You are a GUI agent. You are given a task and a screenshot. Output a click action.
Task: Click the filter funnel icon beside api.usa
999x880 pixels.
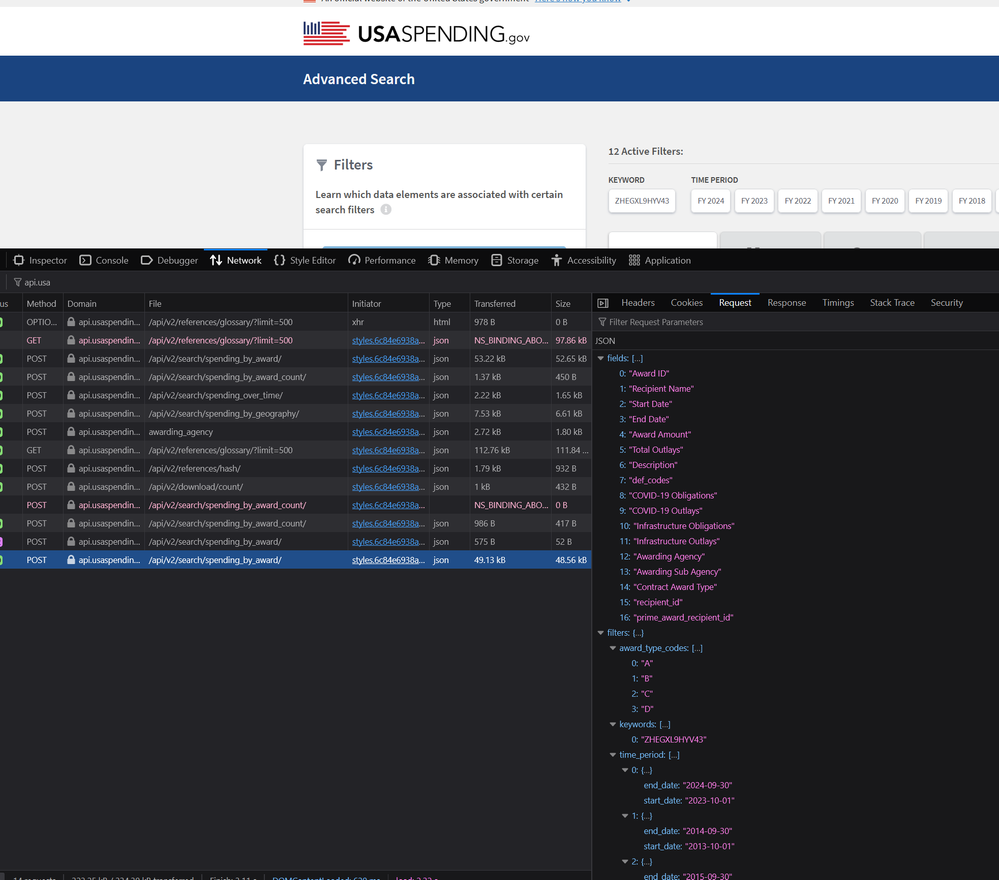coord(17,282)
